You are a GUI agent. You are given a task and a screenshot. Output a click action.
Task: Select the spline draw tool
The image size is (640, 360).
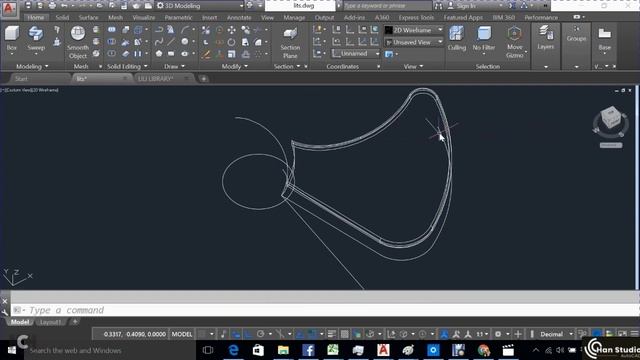[x=159, y=42]
